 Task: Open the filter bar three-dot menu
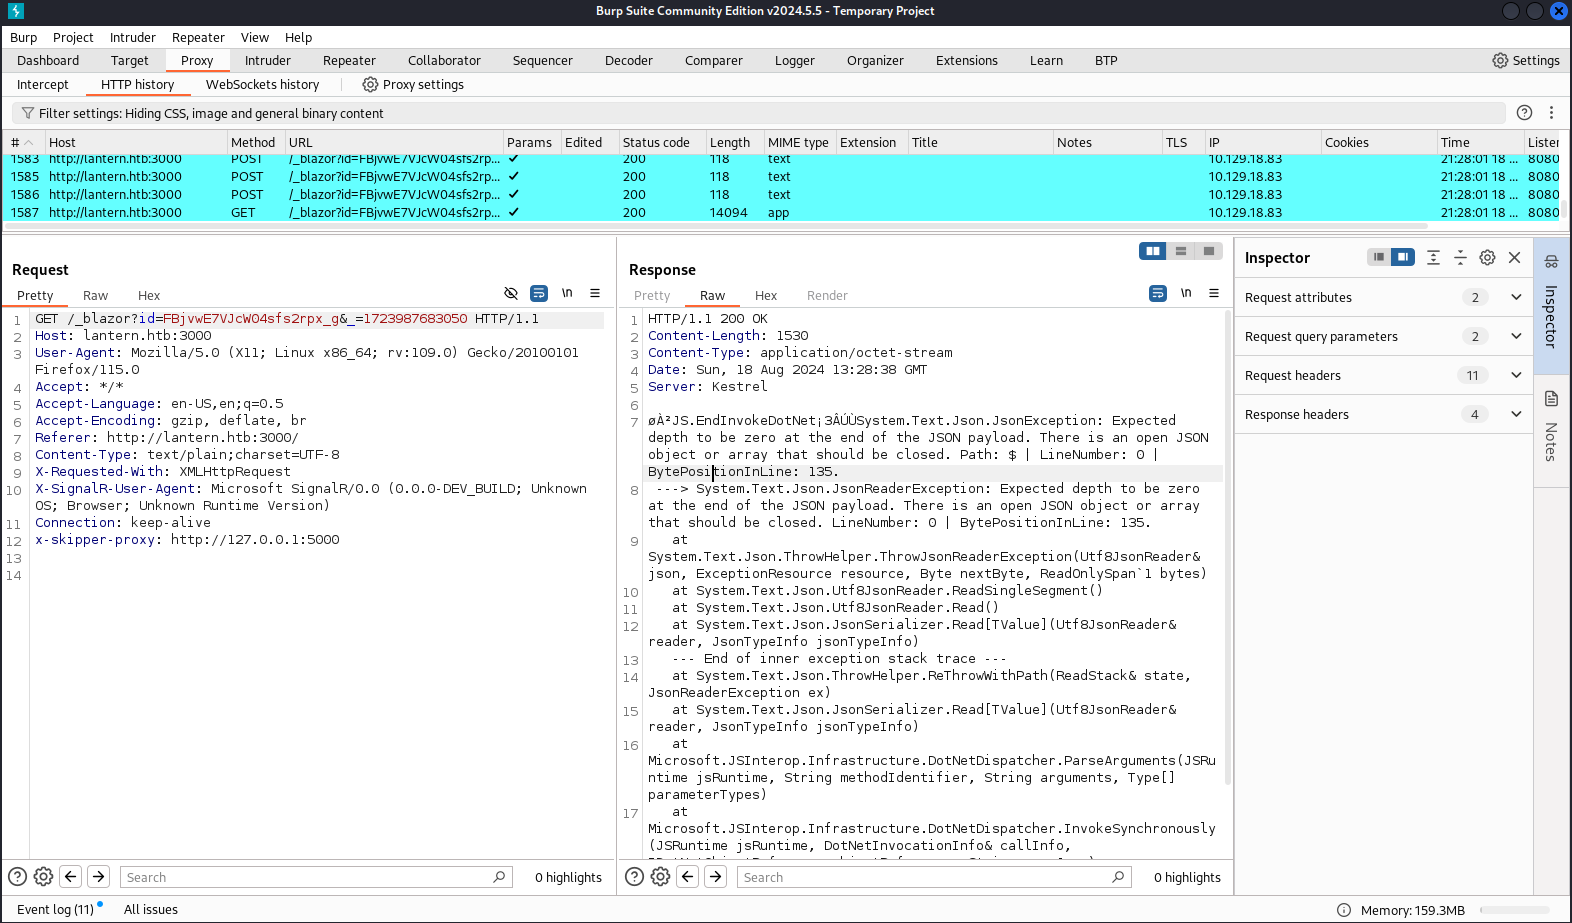click(x=1551, y=113)
